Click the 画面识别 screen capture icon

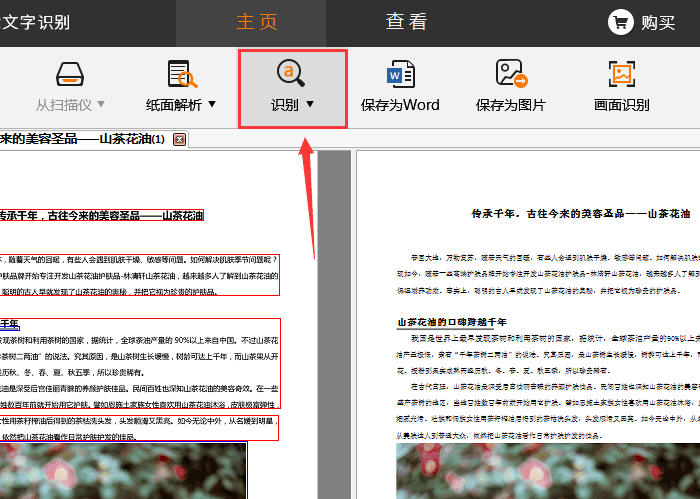[x=622, y=74]
